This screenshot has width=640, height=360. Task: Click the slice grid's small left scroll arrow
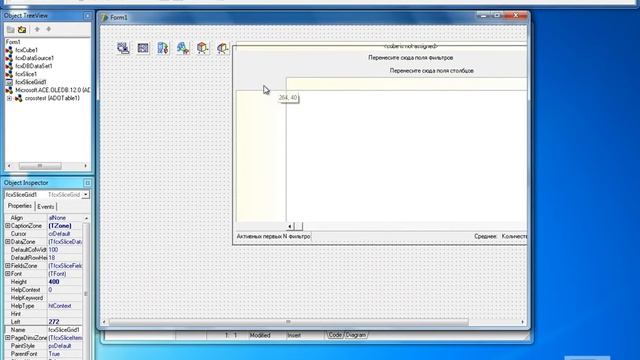tap(290, 226)
